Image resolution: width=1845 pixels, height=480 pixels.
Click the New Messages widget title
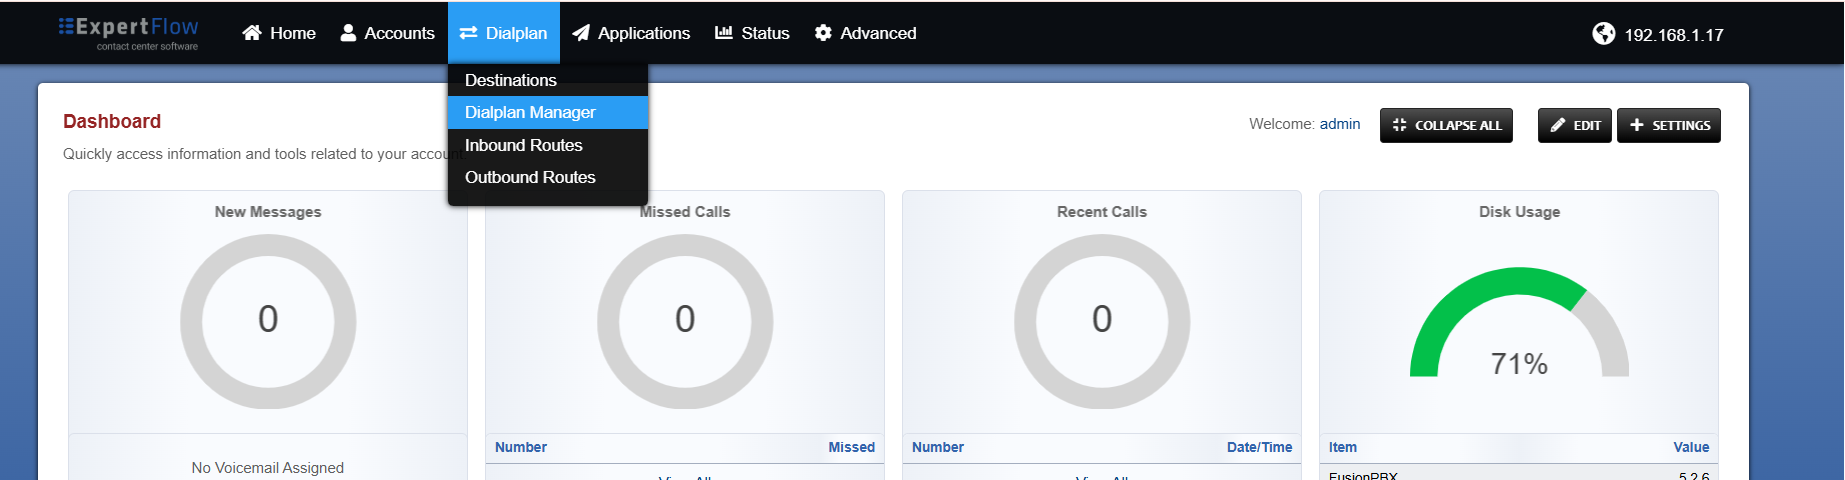(268, 212)
